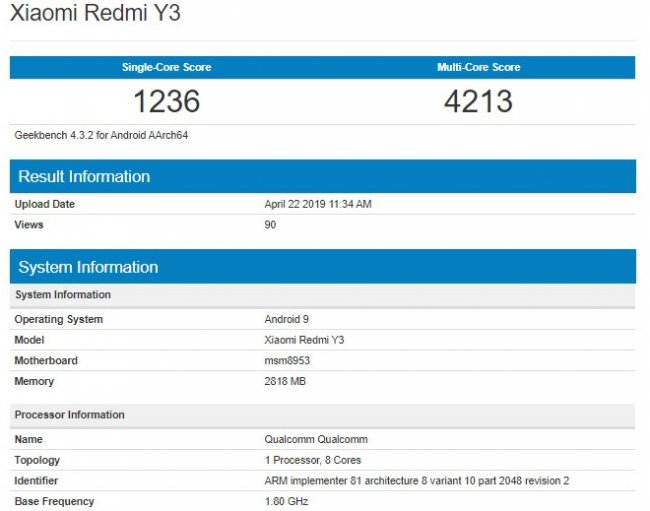Select the Multi-Core Score header
The image size is (650, 511).
(x=478, y=67)
